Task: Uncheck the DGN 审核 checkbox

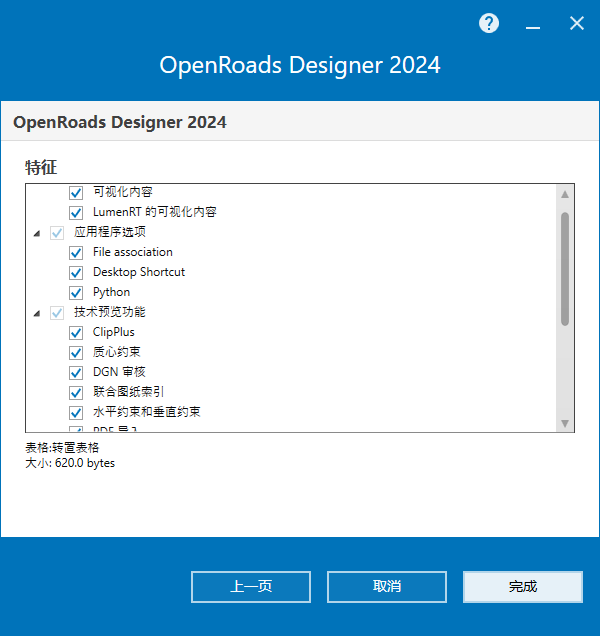Action: coord(76,372)
